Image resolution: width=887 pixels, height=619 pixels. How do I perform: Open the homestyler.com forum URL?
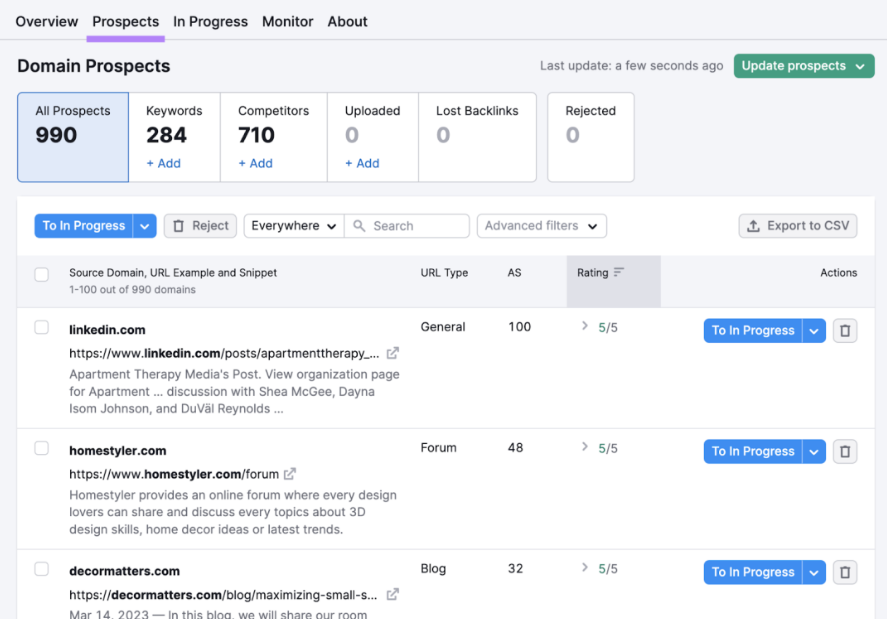click(174, 474)
